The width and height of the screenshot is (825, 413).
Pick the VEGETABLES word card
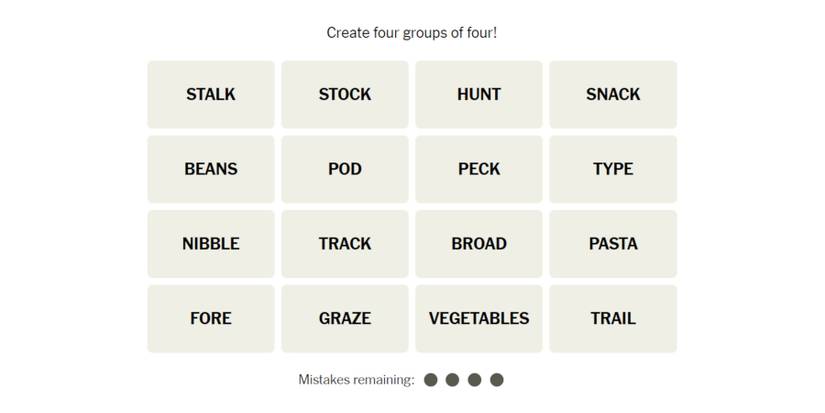coord(479,319)
